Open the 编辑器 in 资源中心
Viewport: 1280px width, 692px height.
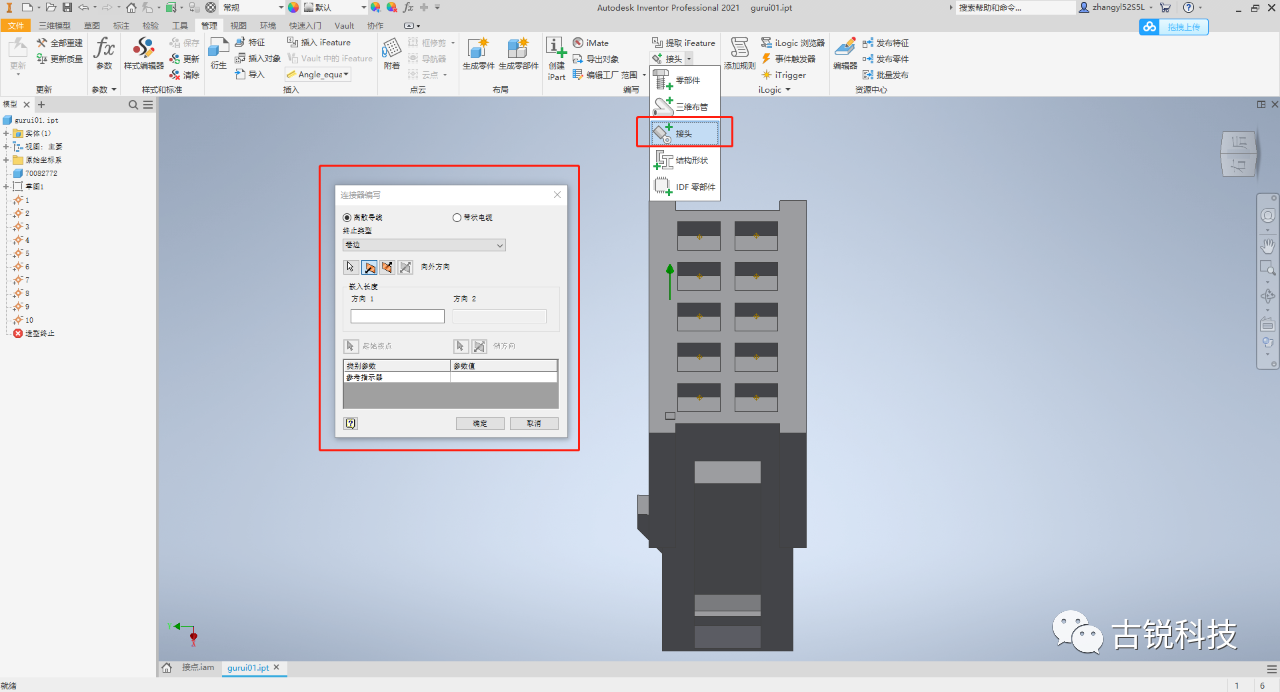point(845,53)
